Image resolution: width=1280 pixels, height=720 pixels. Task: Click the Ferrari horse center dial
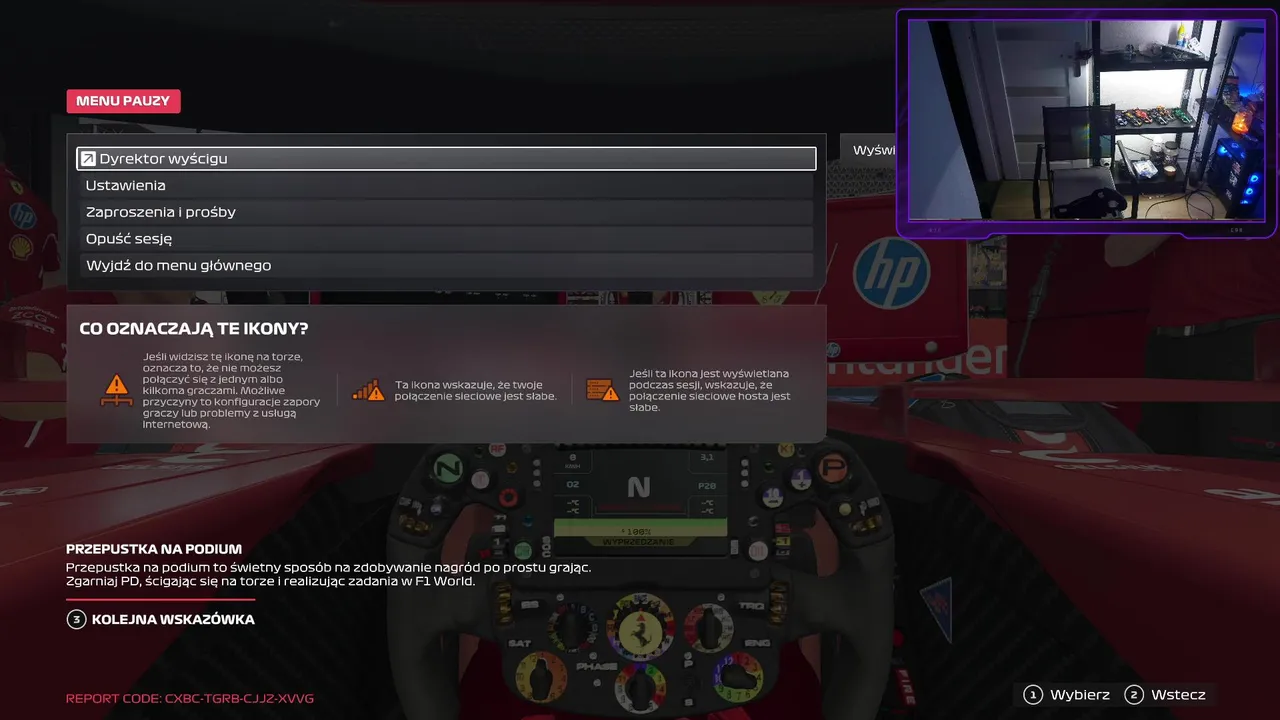point(640,628)
